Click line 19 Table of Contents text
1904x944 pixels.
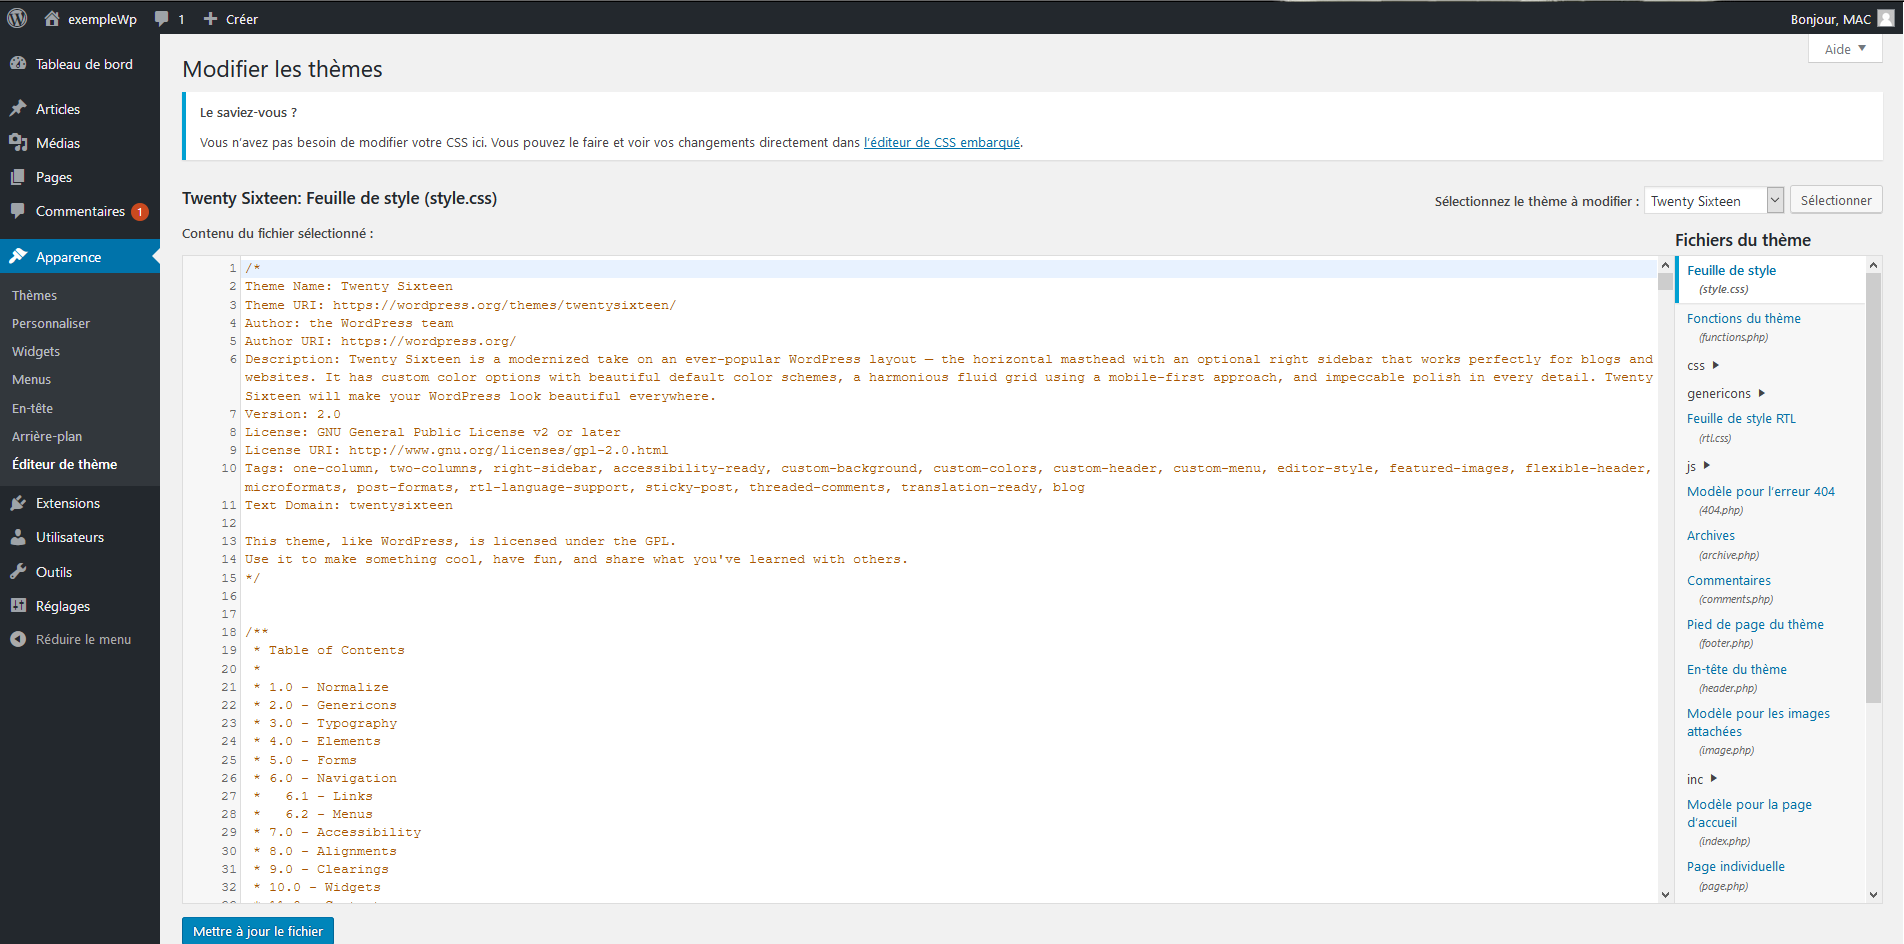(336, 650)
